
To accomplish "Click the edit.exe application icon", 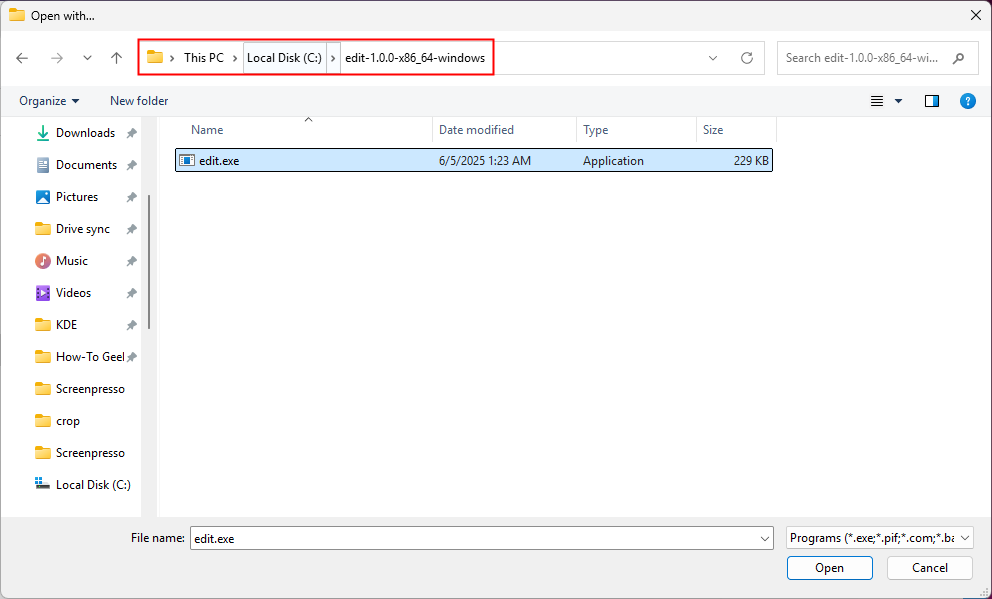I will (x=187, y=161).
